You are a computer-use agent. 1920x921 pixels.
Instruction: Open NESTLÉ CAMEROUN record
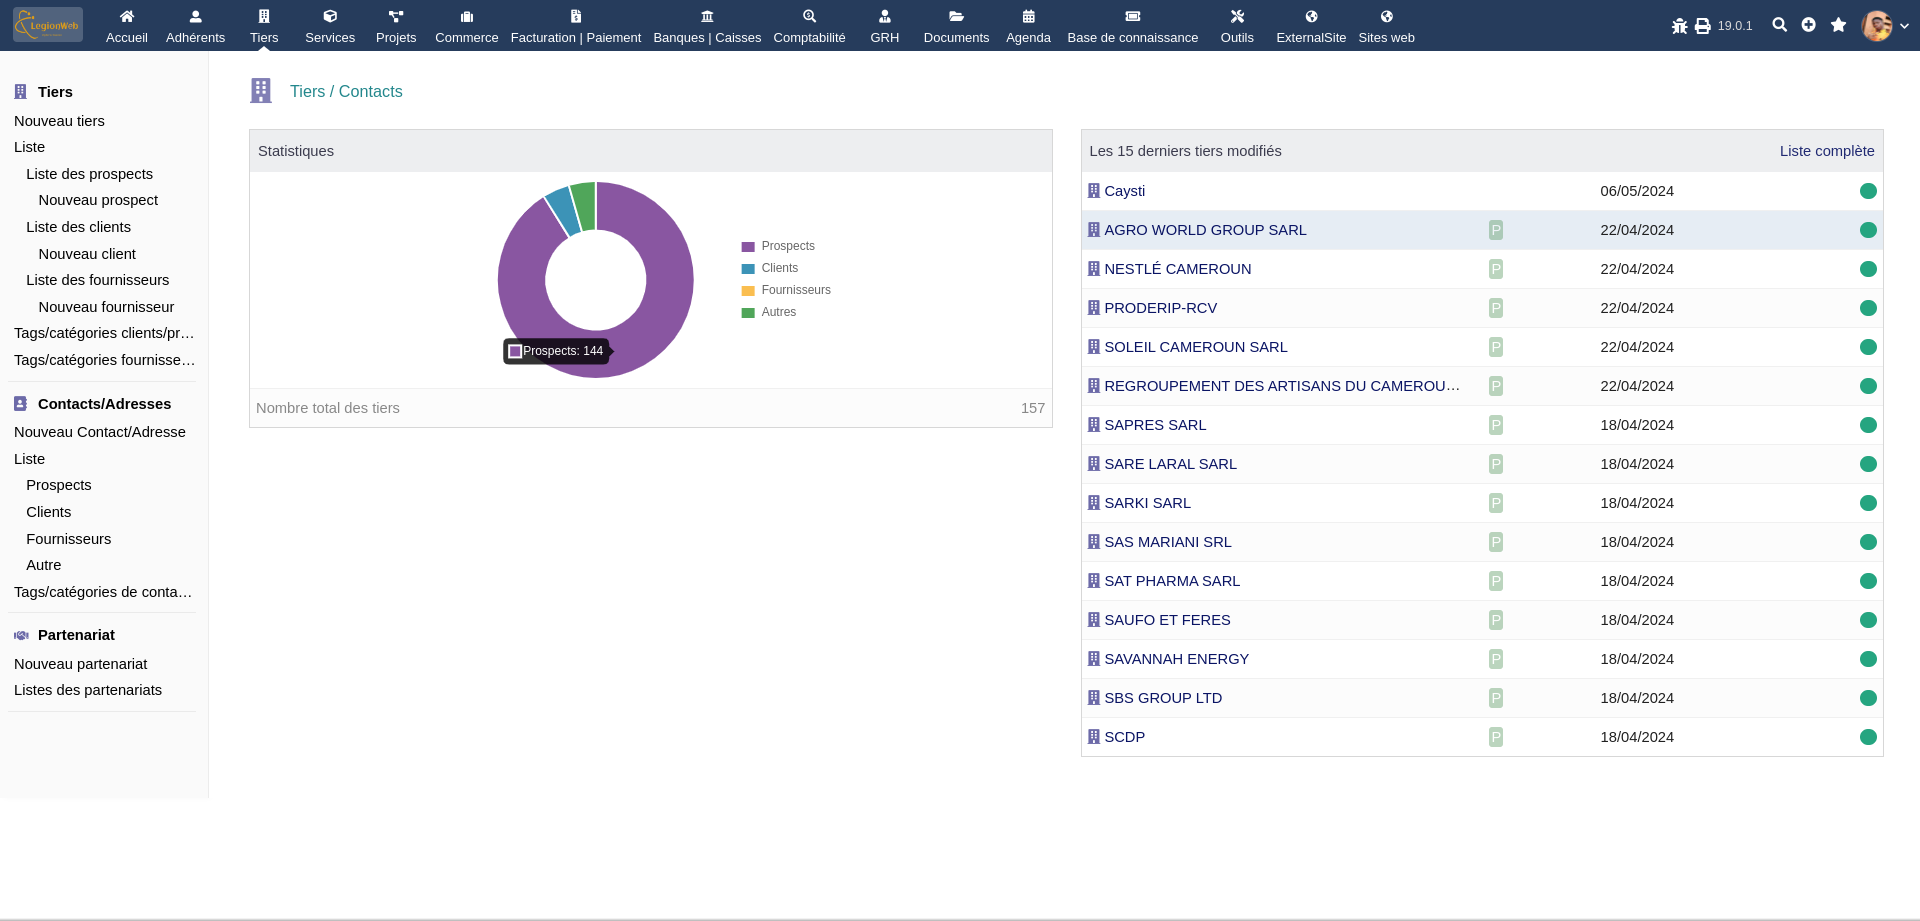[1177, 269]
